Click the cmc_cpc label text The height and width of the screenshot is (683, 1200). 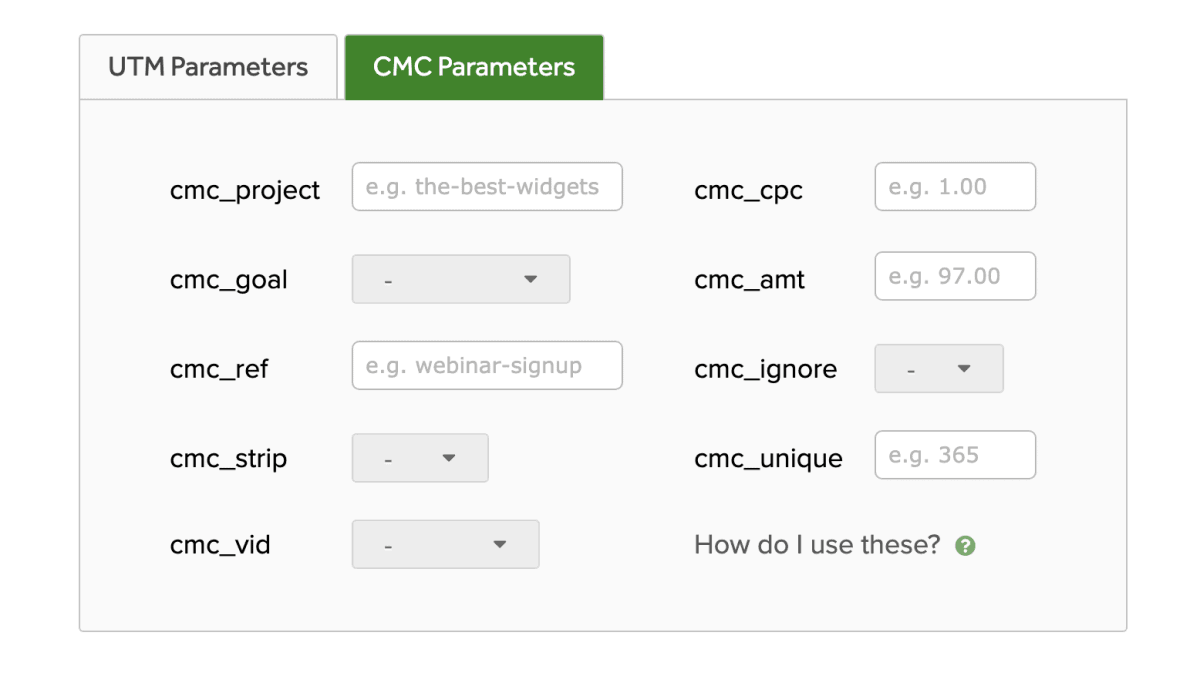pyautogui.click(x=748, y=190)
